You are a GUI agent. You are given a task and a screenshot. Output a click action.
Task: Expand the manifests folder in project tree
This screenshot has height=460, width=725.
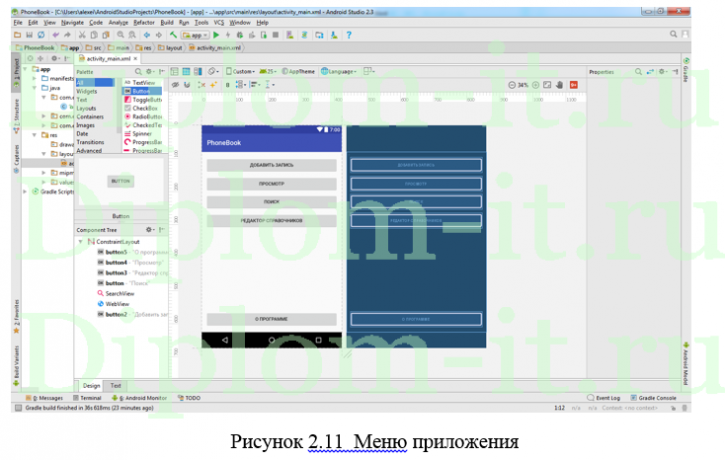click(34, 79)
